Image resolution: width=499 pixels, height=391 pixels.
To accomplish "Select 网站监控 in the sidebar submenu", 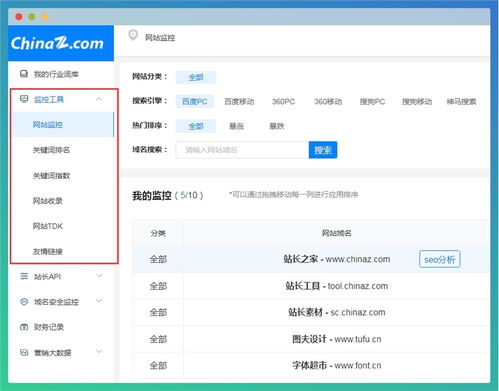I will click(x=63, y=125).
